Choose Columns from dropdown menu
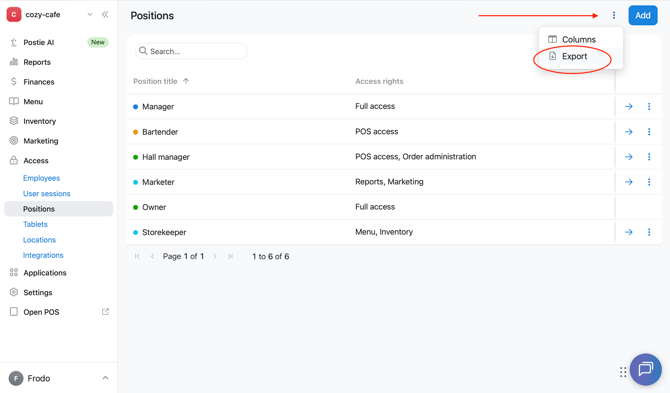This screenshot has height=393, width=670. (581, 39)
